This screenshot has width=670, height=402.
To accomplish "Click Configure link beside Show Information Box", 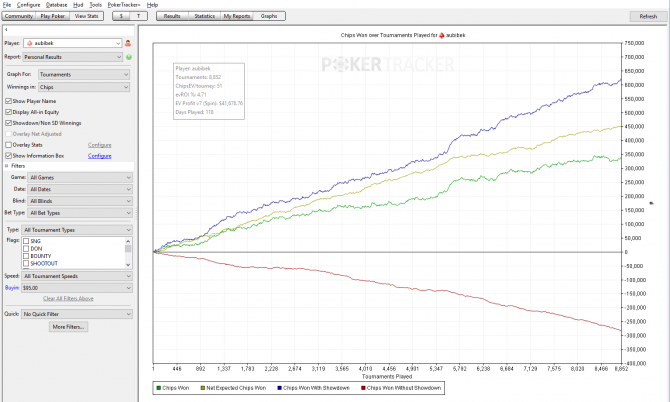I will [x=100, y=156].
